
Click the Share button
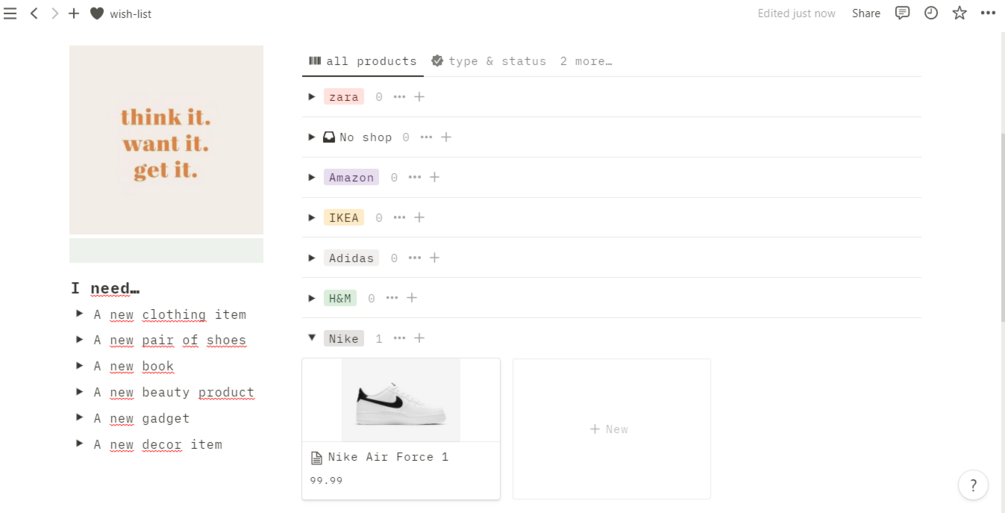point(866,13)
